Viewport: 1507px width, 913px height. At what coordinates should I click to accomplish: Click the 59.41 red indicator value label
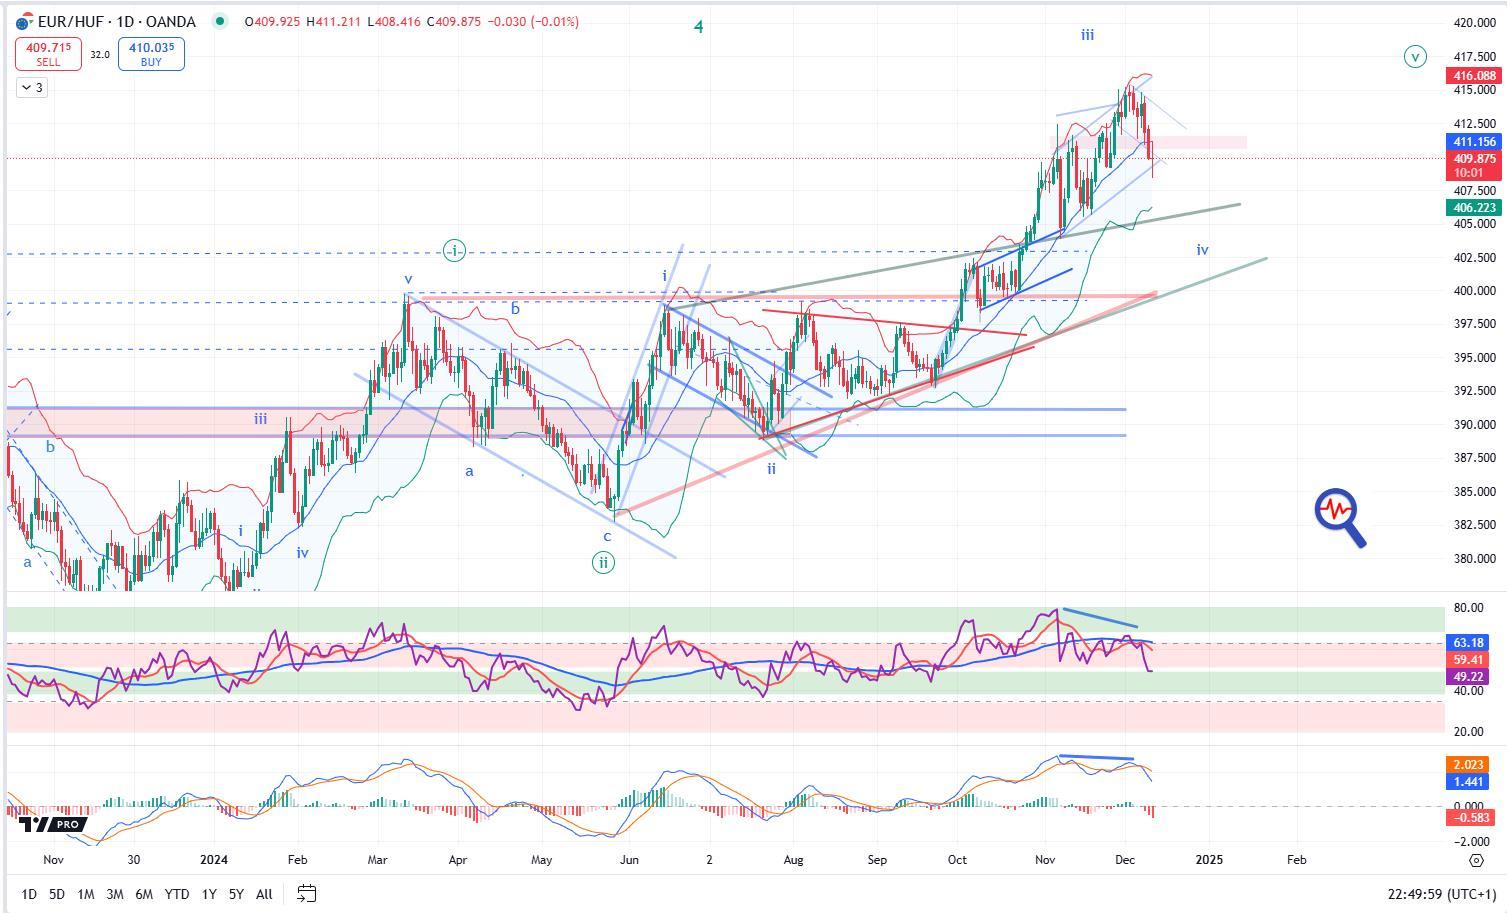[1468, 660]
